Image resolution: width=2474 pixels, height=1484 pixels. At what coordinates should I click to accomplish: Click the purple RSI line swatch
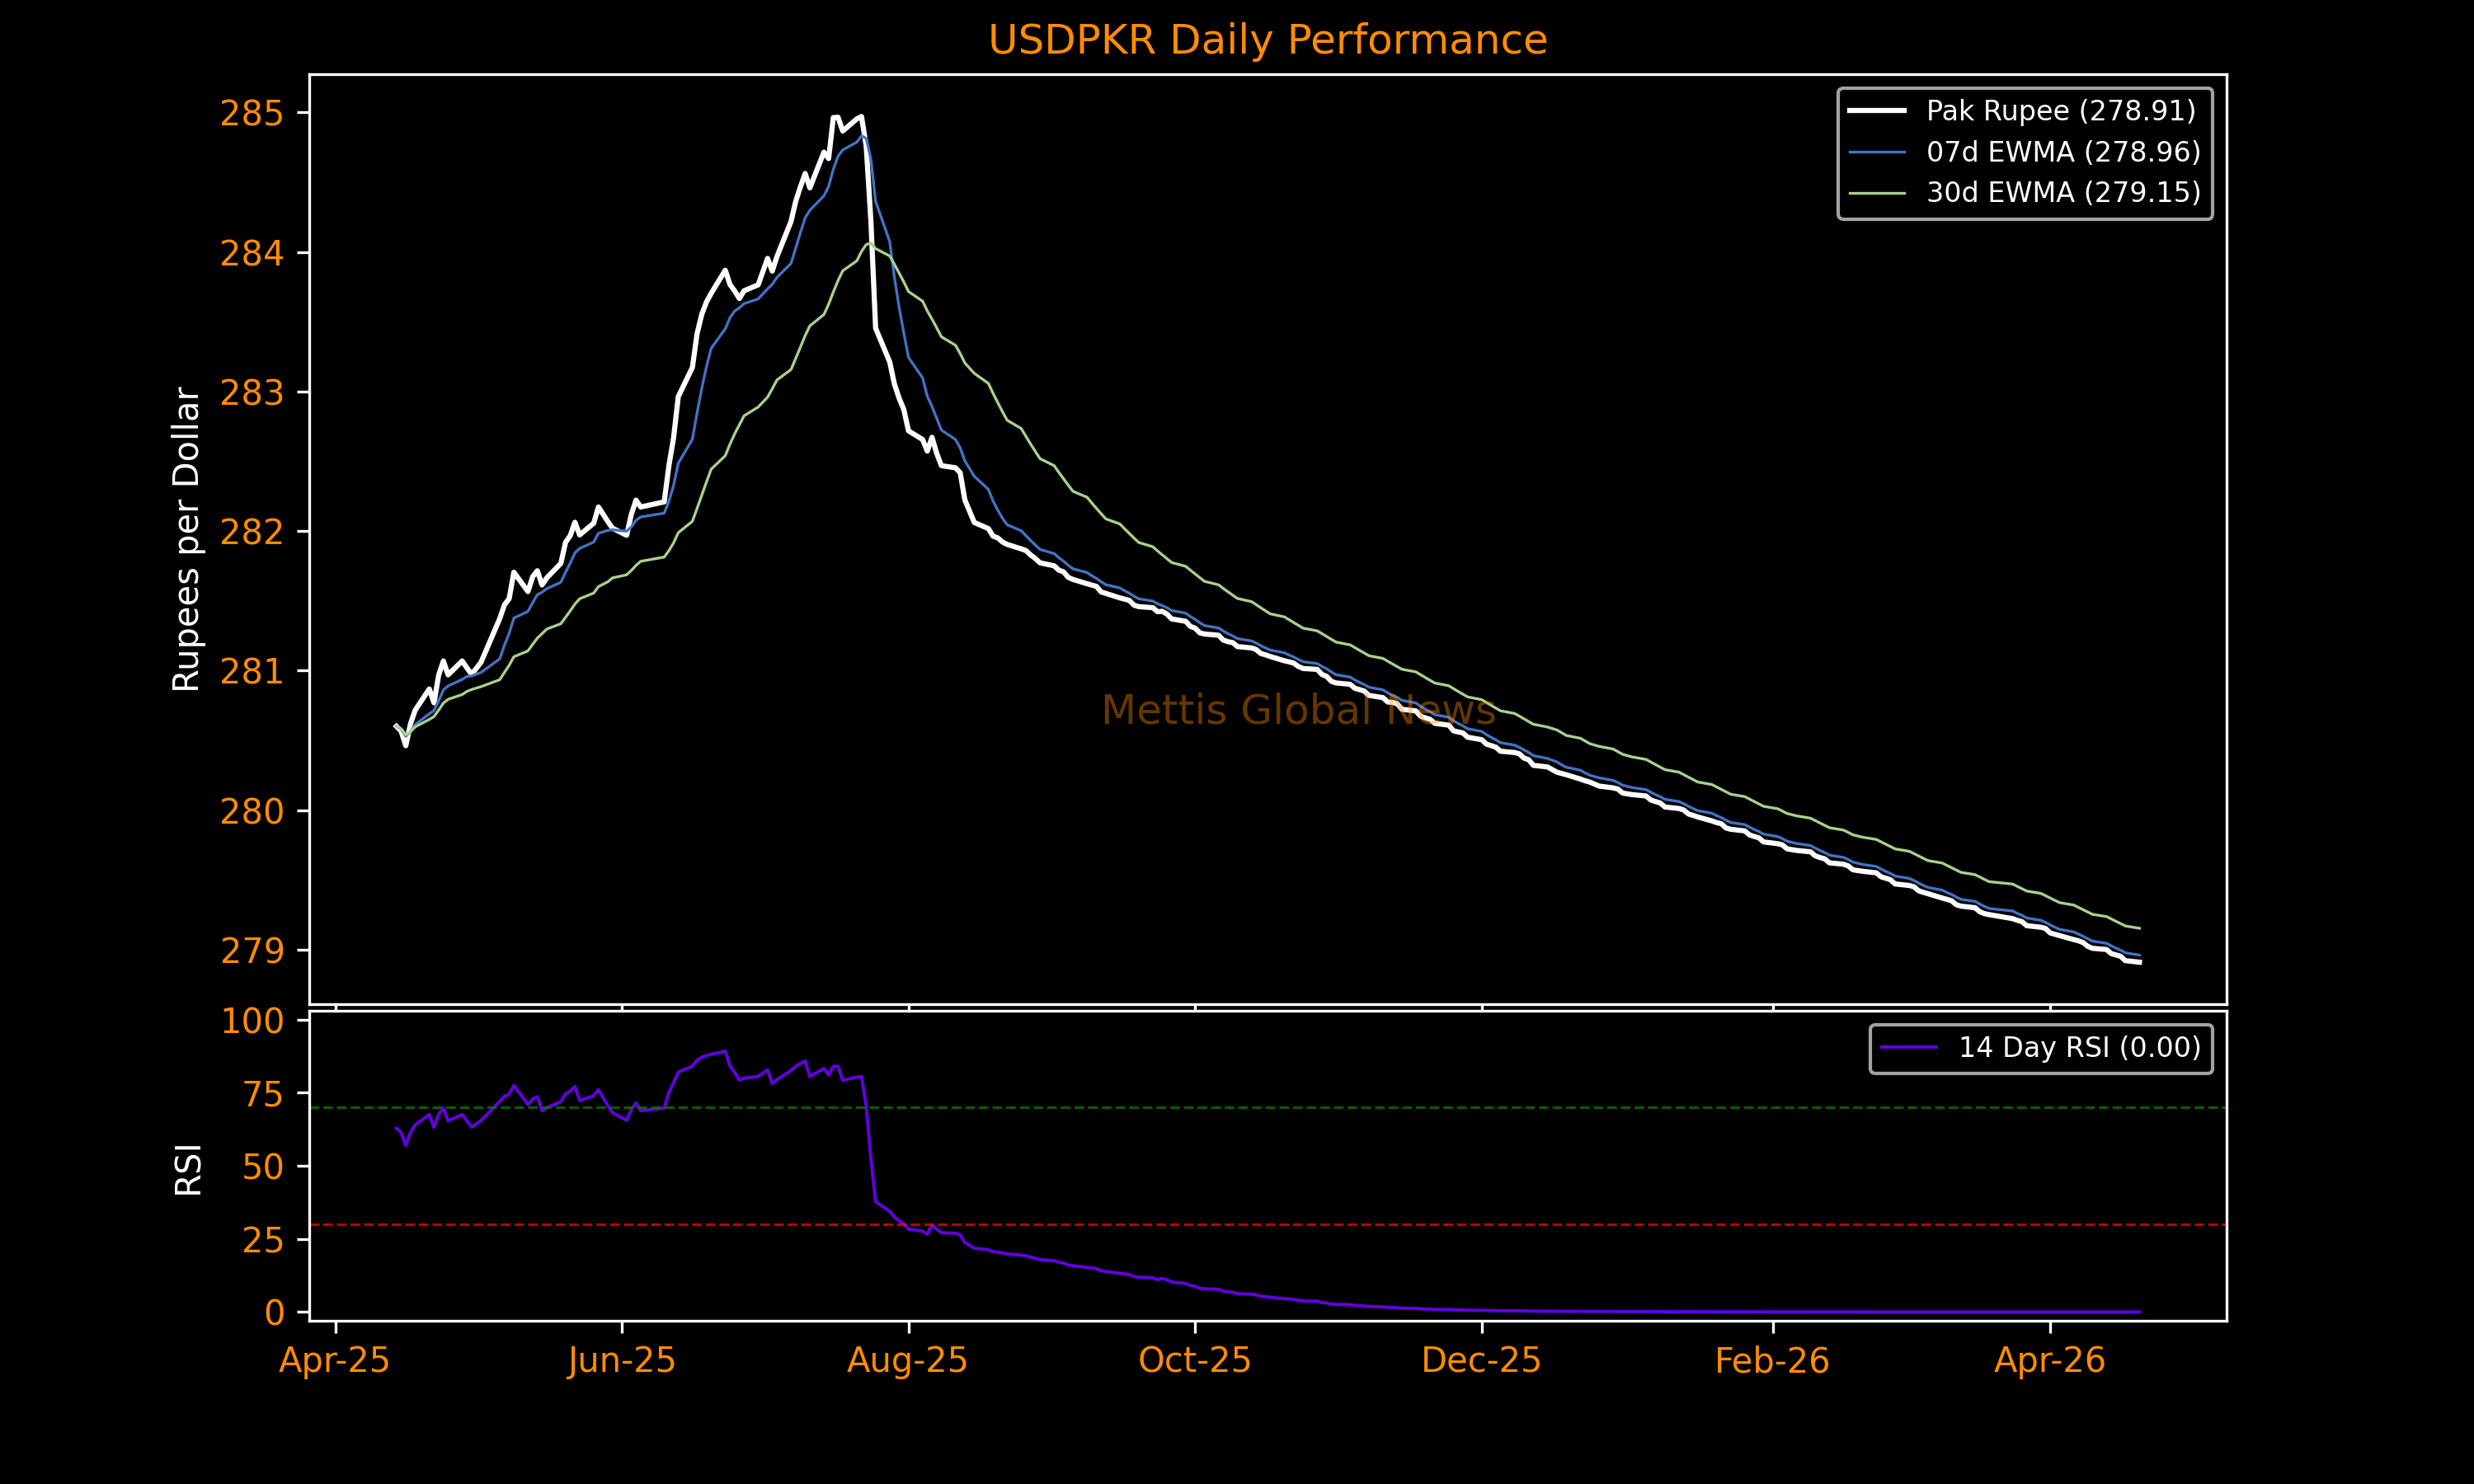1908,1047
